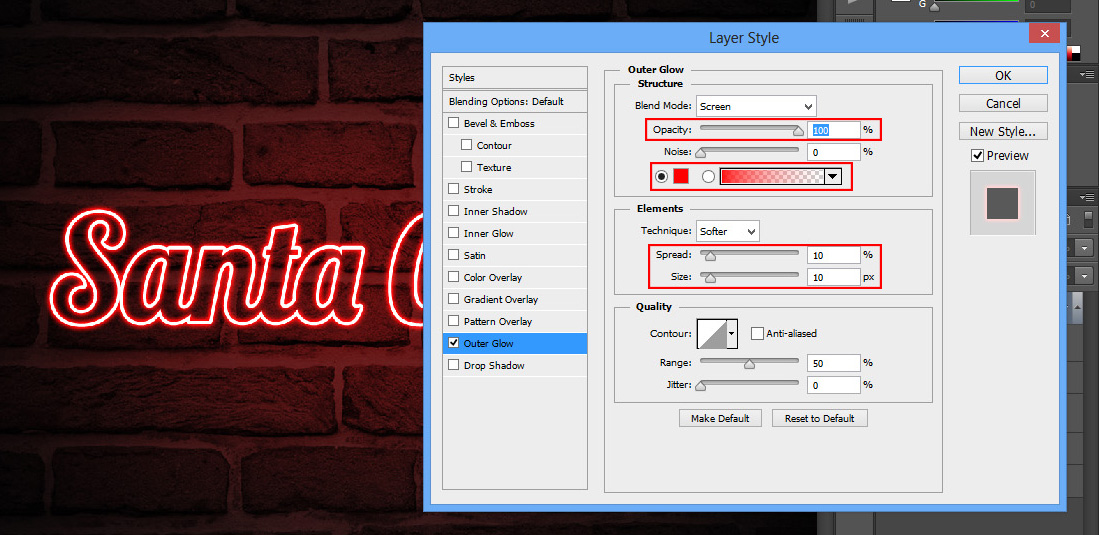
Task: Enable Anti-aliased contour option
Action: [x=758, y=333]
